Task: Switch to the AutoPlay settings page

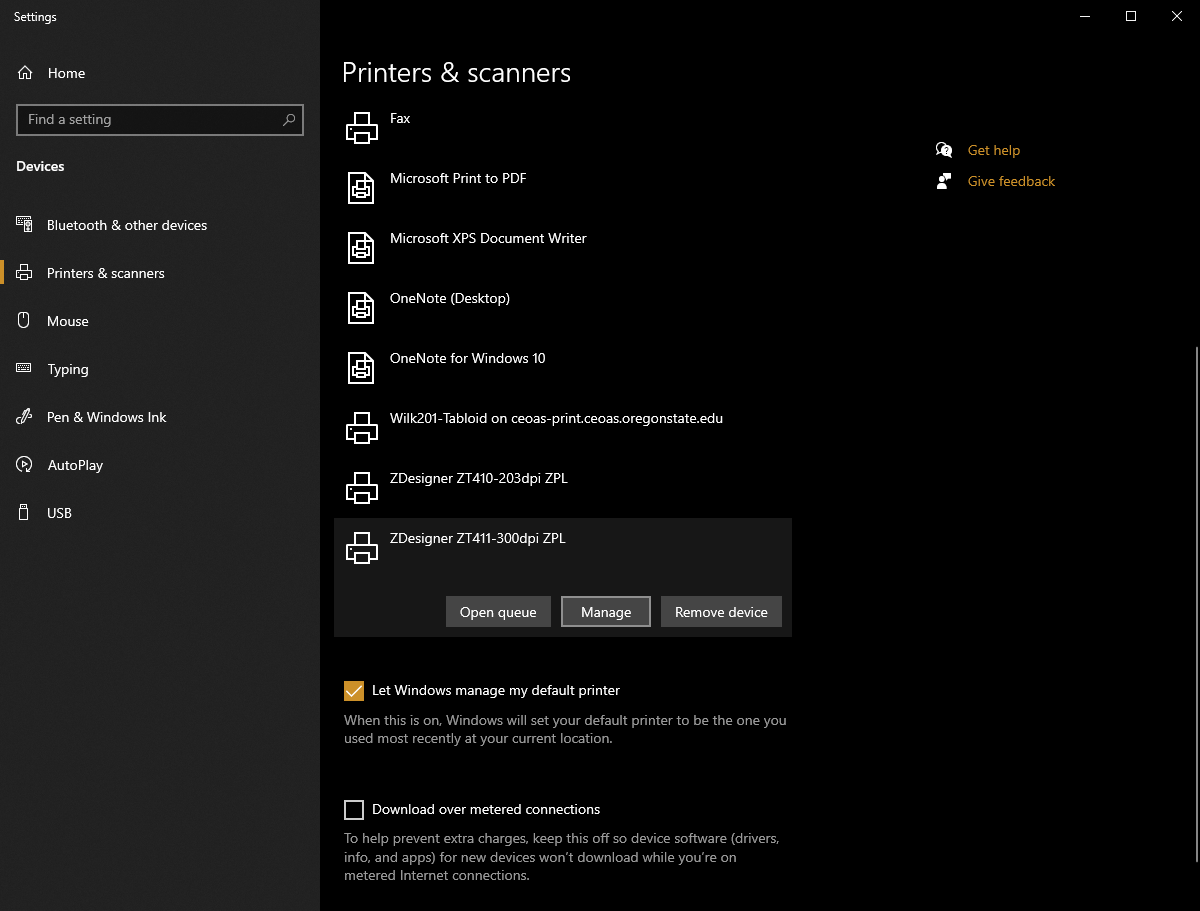Action: tap(75, 465)
